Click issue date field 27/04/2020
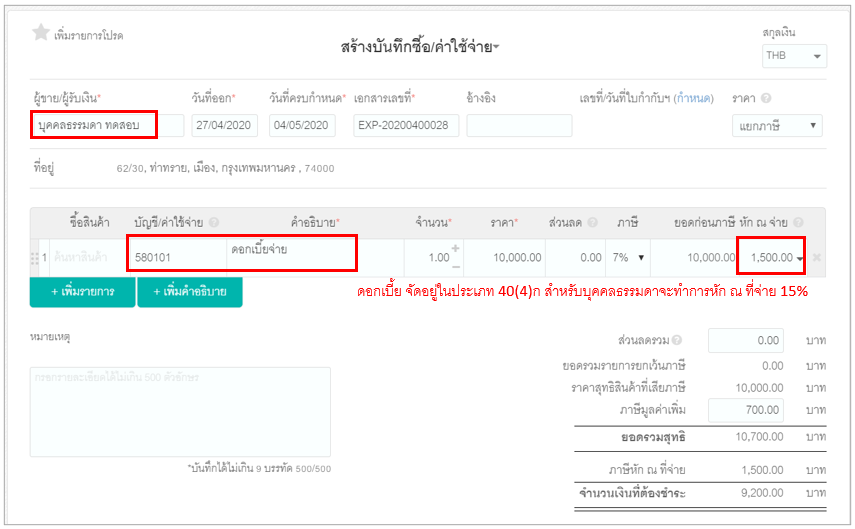Viewport: 855px width, 529px height. pyautogui.click(x=224, y=125)
